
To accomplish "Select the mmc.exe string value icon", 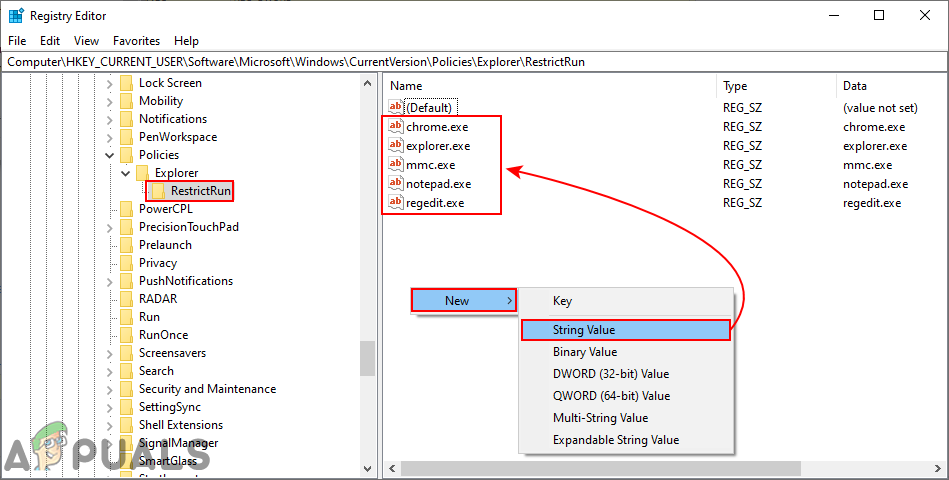I will [396, 164].
